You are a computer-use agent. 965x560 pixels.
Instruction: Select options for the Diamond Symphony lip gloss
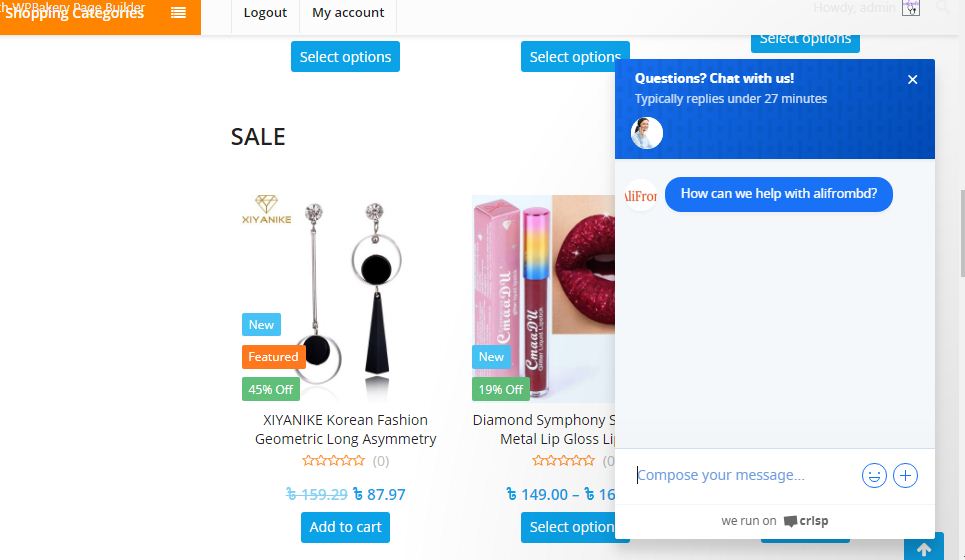[568, 527]
